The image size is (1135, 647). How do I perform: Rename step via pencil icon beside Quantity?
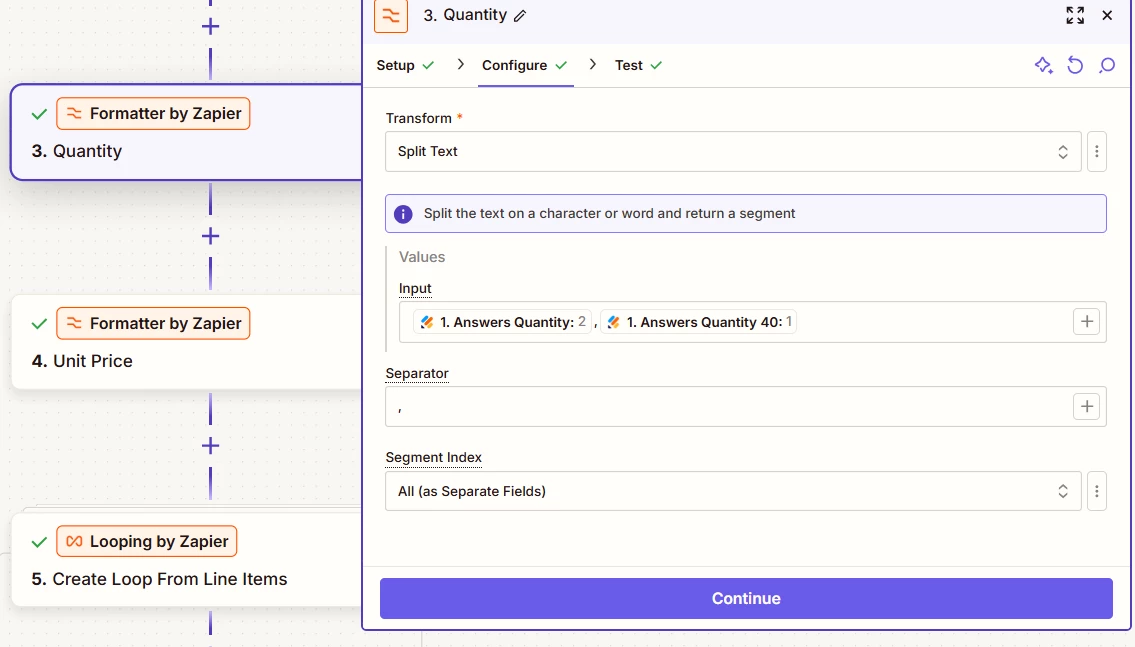pos(520,16)
